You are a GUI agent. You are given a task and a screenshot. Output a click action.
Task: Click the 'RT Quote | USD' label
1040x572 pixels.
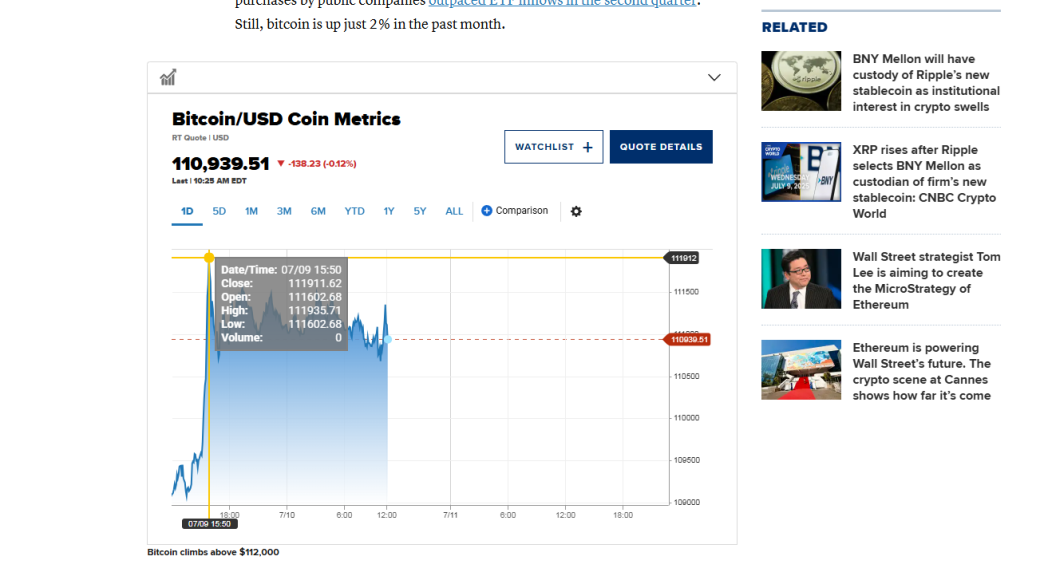(200, 138)
